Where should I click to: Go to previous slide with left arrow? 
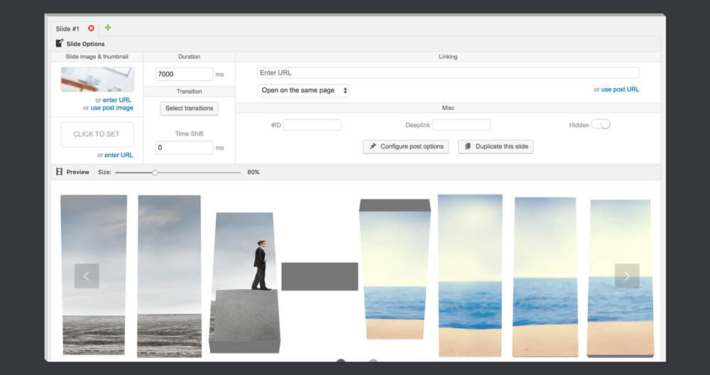tap(86, 276)
